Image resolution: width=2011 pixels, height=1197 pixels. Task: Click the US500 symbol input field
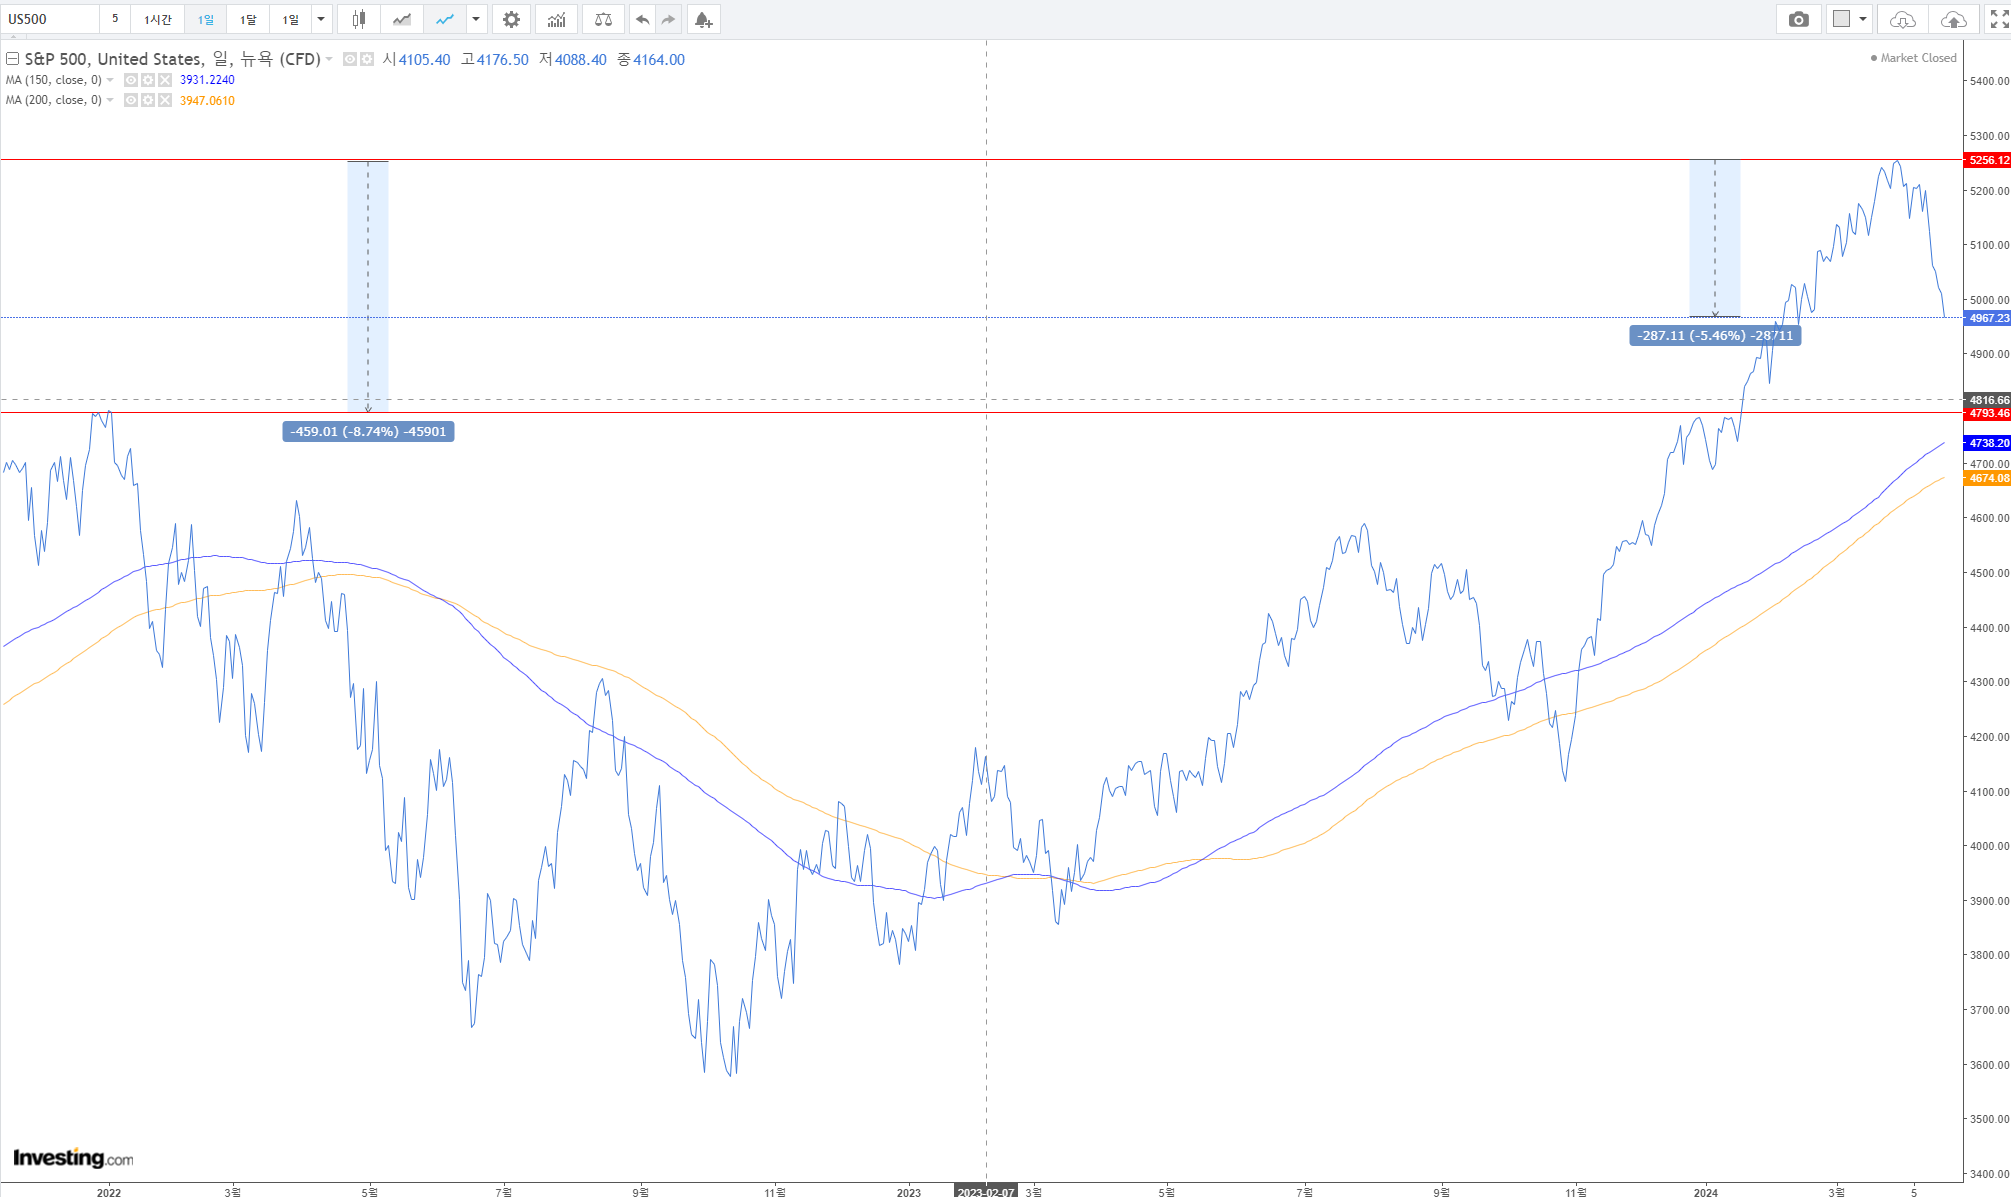pos(50,19)
